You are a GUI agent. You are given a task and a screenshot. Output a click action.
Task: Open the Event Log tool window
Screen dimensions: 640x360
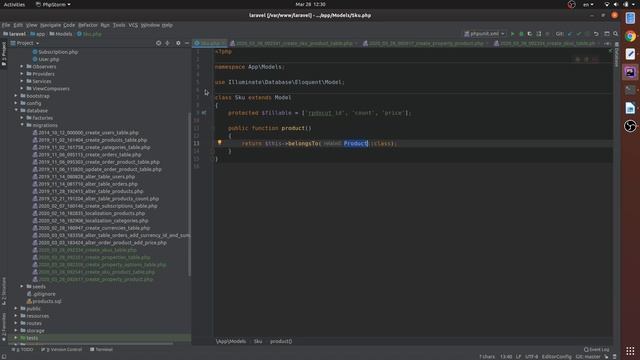(596, 350)
